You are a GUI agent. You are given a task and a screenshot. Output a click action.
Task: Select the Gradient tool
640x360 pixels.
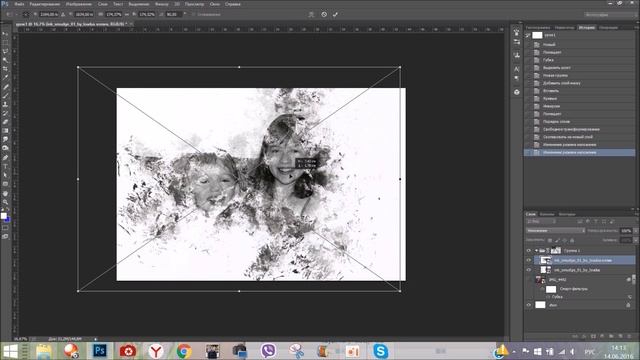[5, 131]
